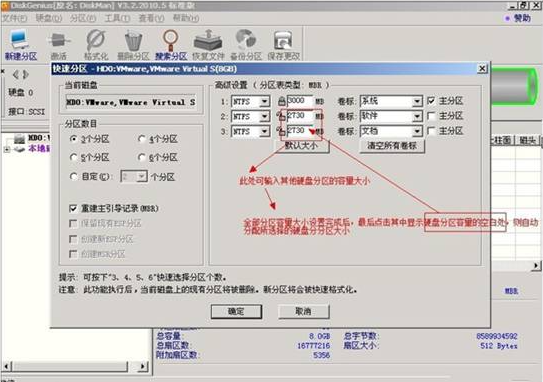Open the Disk (硬盘) menu

(48, 18)
